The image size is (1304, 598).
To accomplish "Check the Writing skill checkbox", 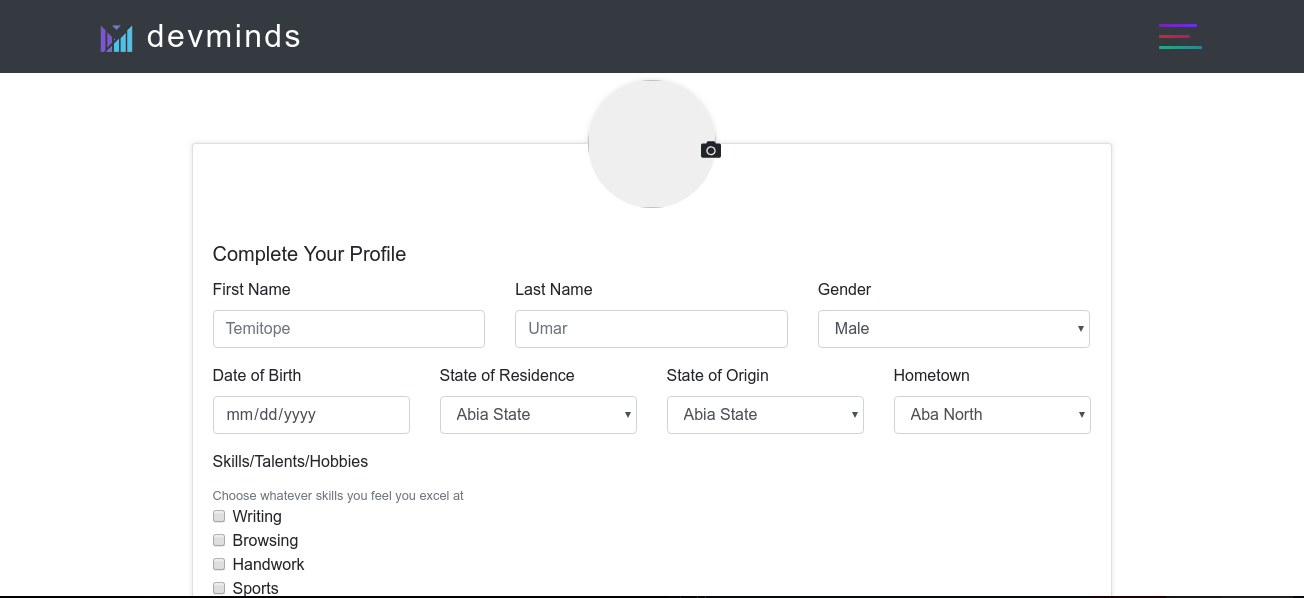I will [x=219, y=516].
